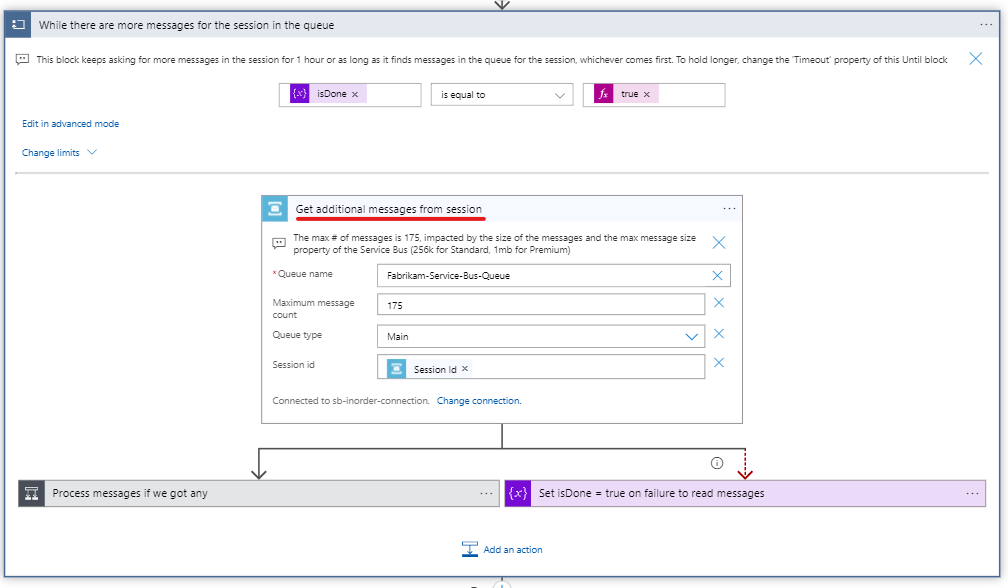Click the comment bubble icon on the note
The height and width of the screenshot is (588, 1008).
coord(22,60)
